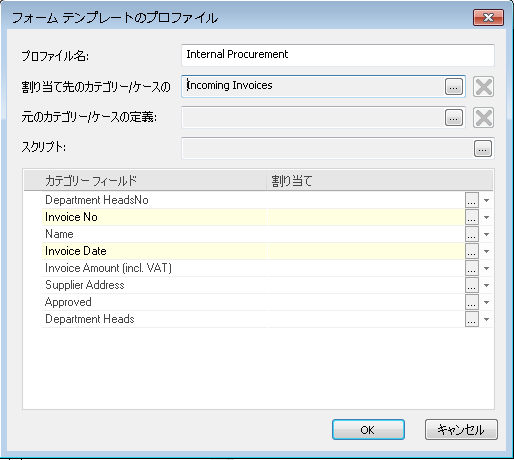The width and height of the screenshot is (514, 460).
Task: Click the カテゴリー フィールド column header
Action: coord(145,181)
